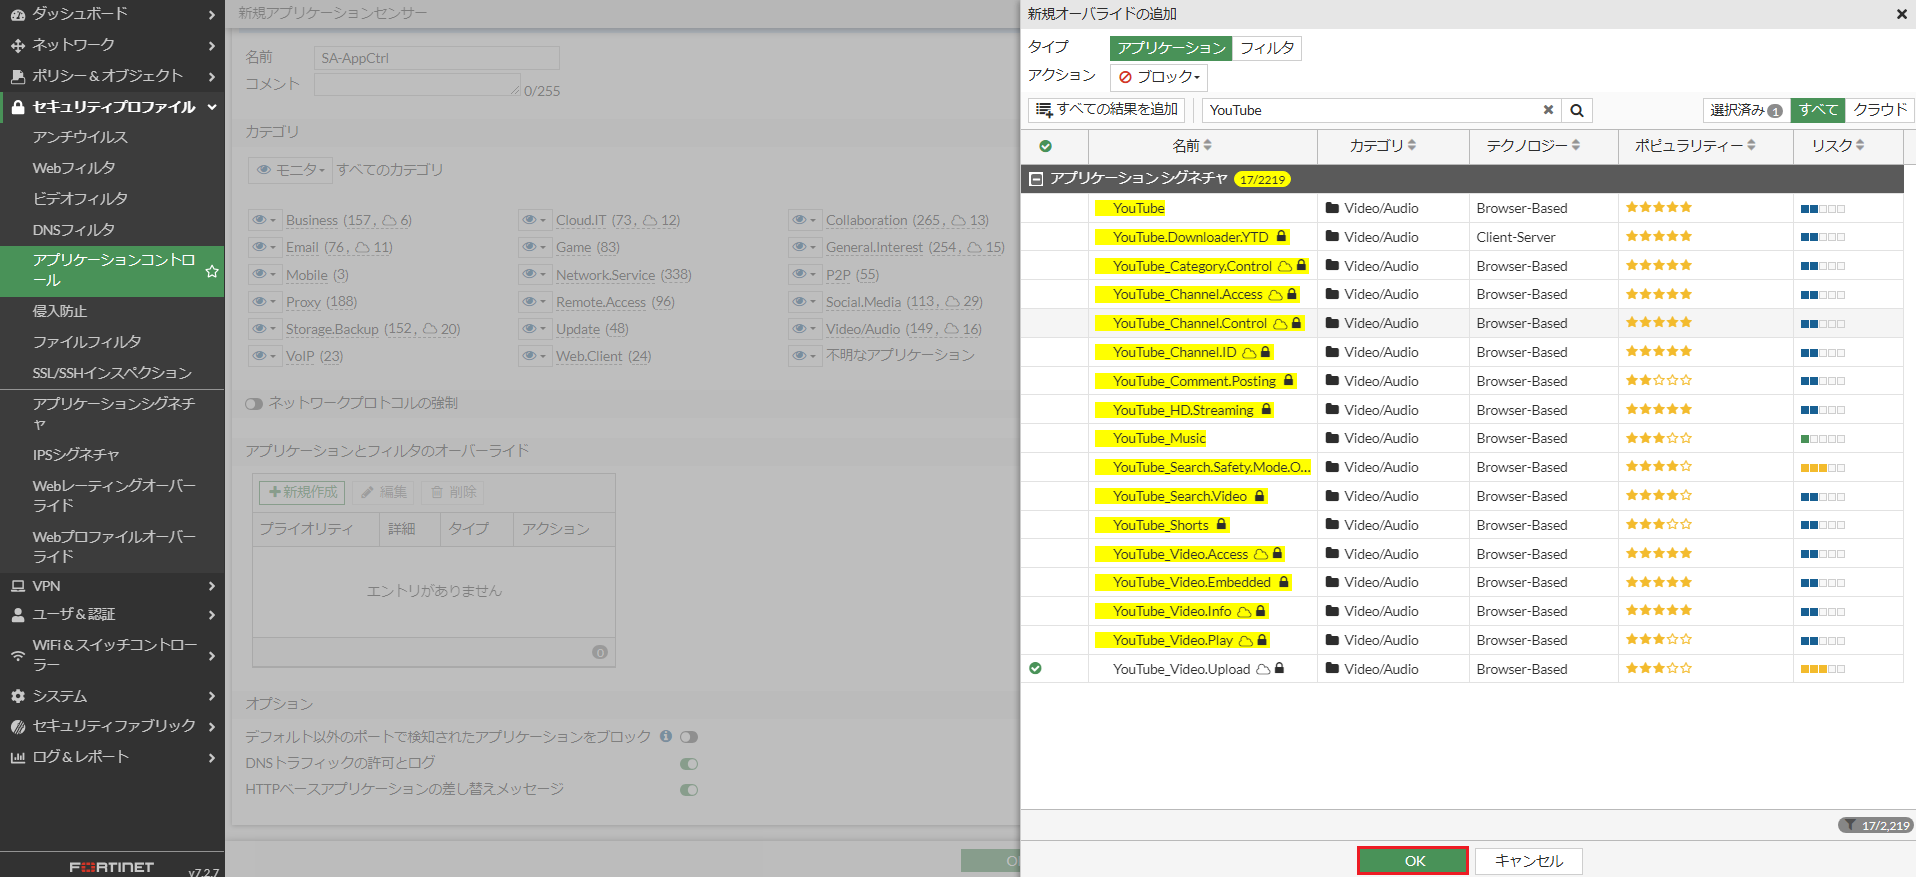Image resolution: width=1916 pixels, height=877 pixels.
Task: Click the OK button
Action: [x=1413, y=861]
